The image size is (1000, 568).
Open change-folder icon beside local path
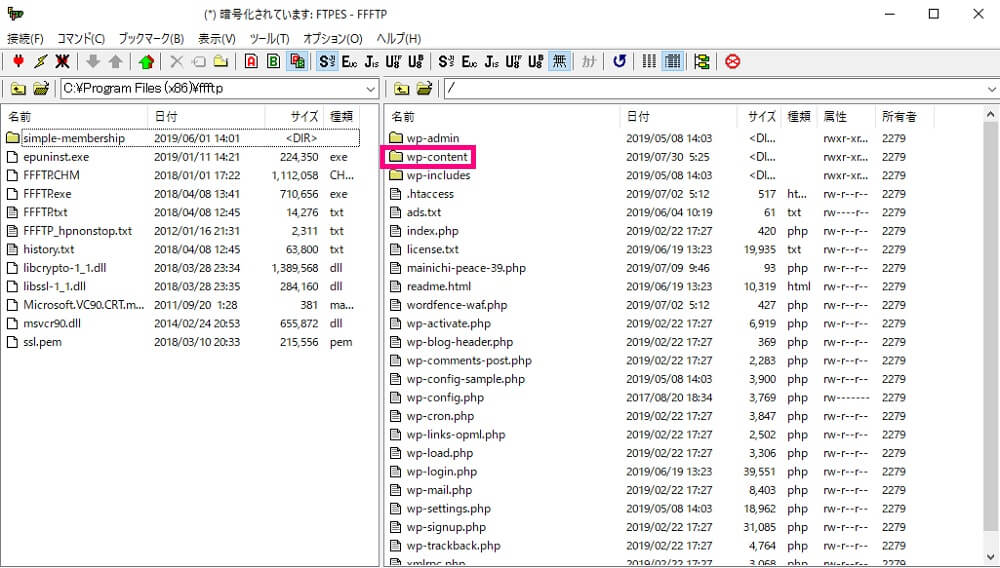click(x=41, y=89)
